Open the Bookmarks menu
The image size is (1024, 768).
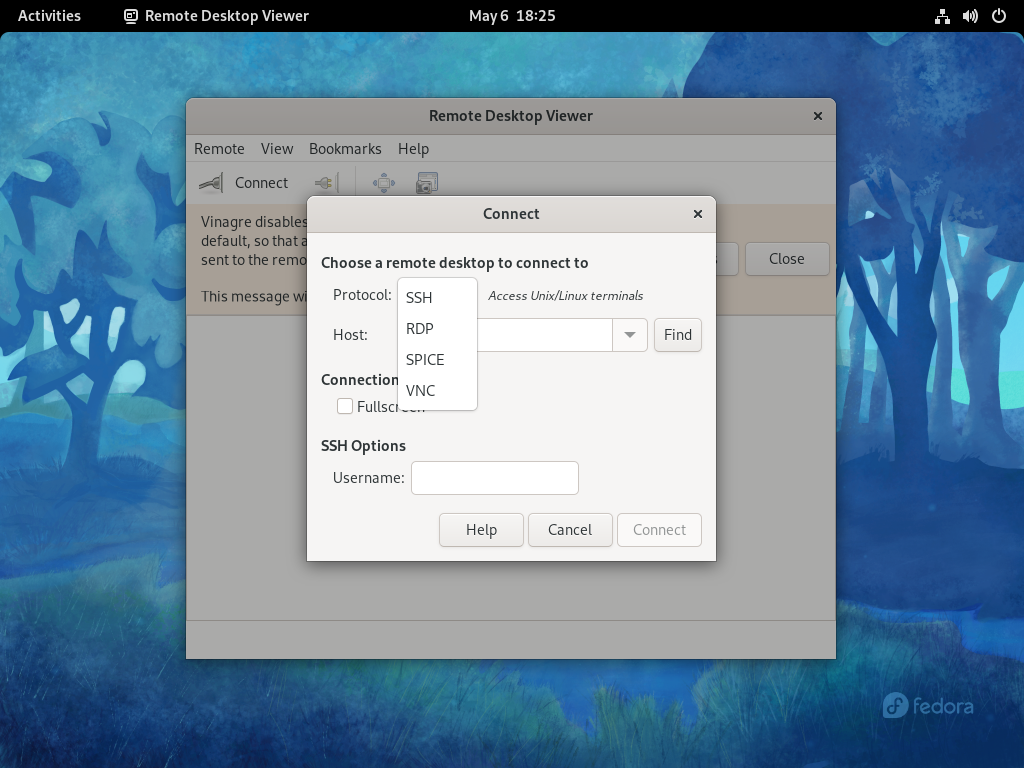345,149
